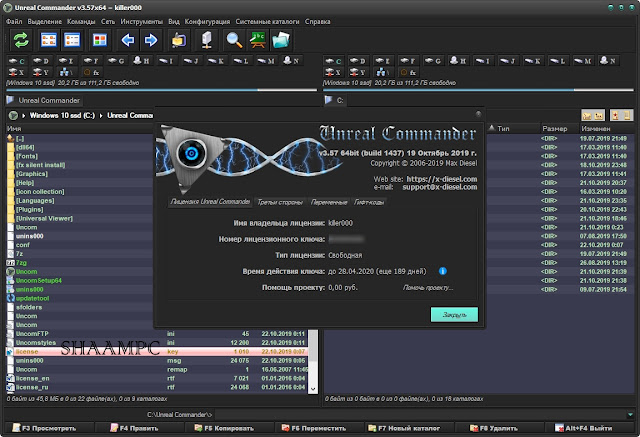Viewport: 640px width, 437px height.
Task: Click the red star button in right panel
Action: point(615,116)
